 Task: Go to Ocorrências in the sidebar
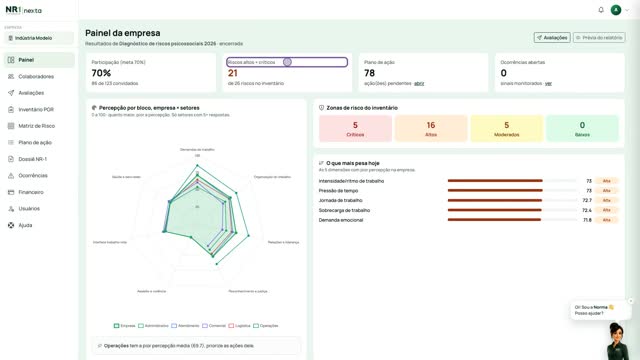(39, 176)
